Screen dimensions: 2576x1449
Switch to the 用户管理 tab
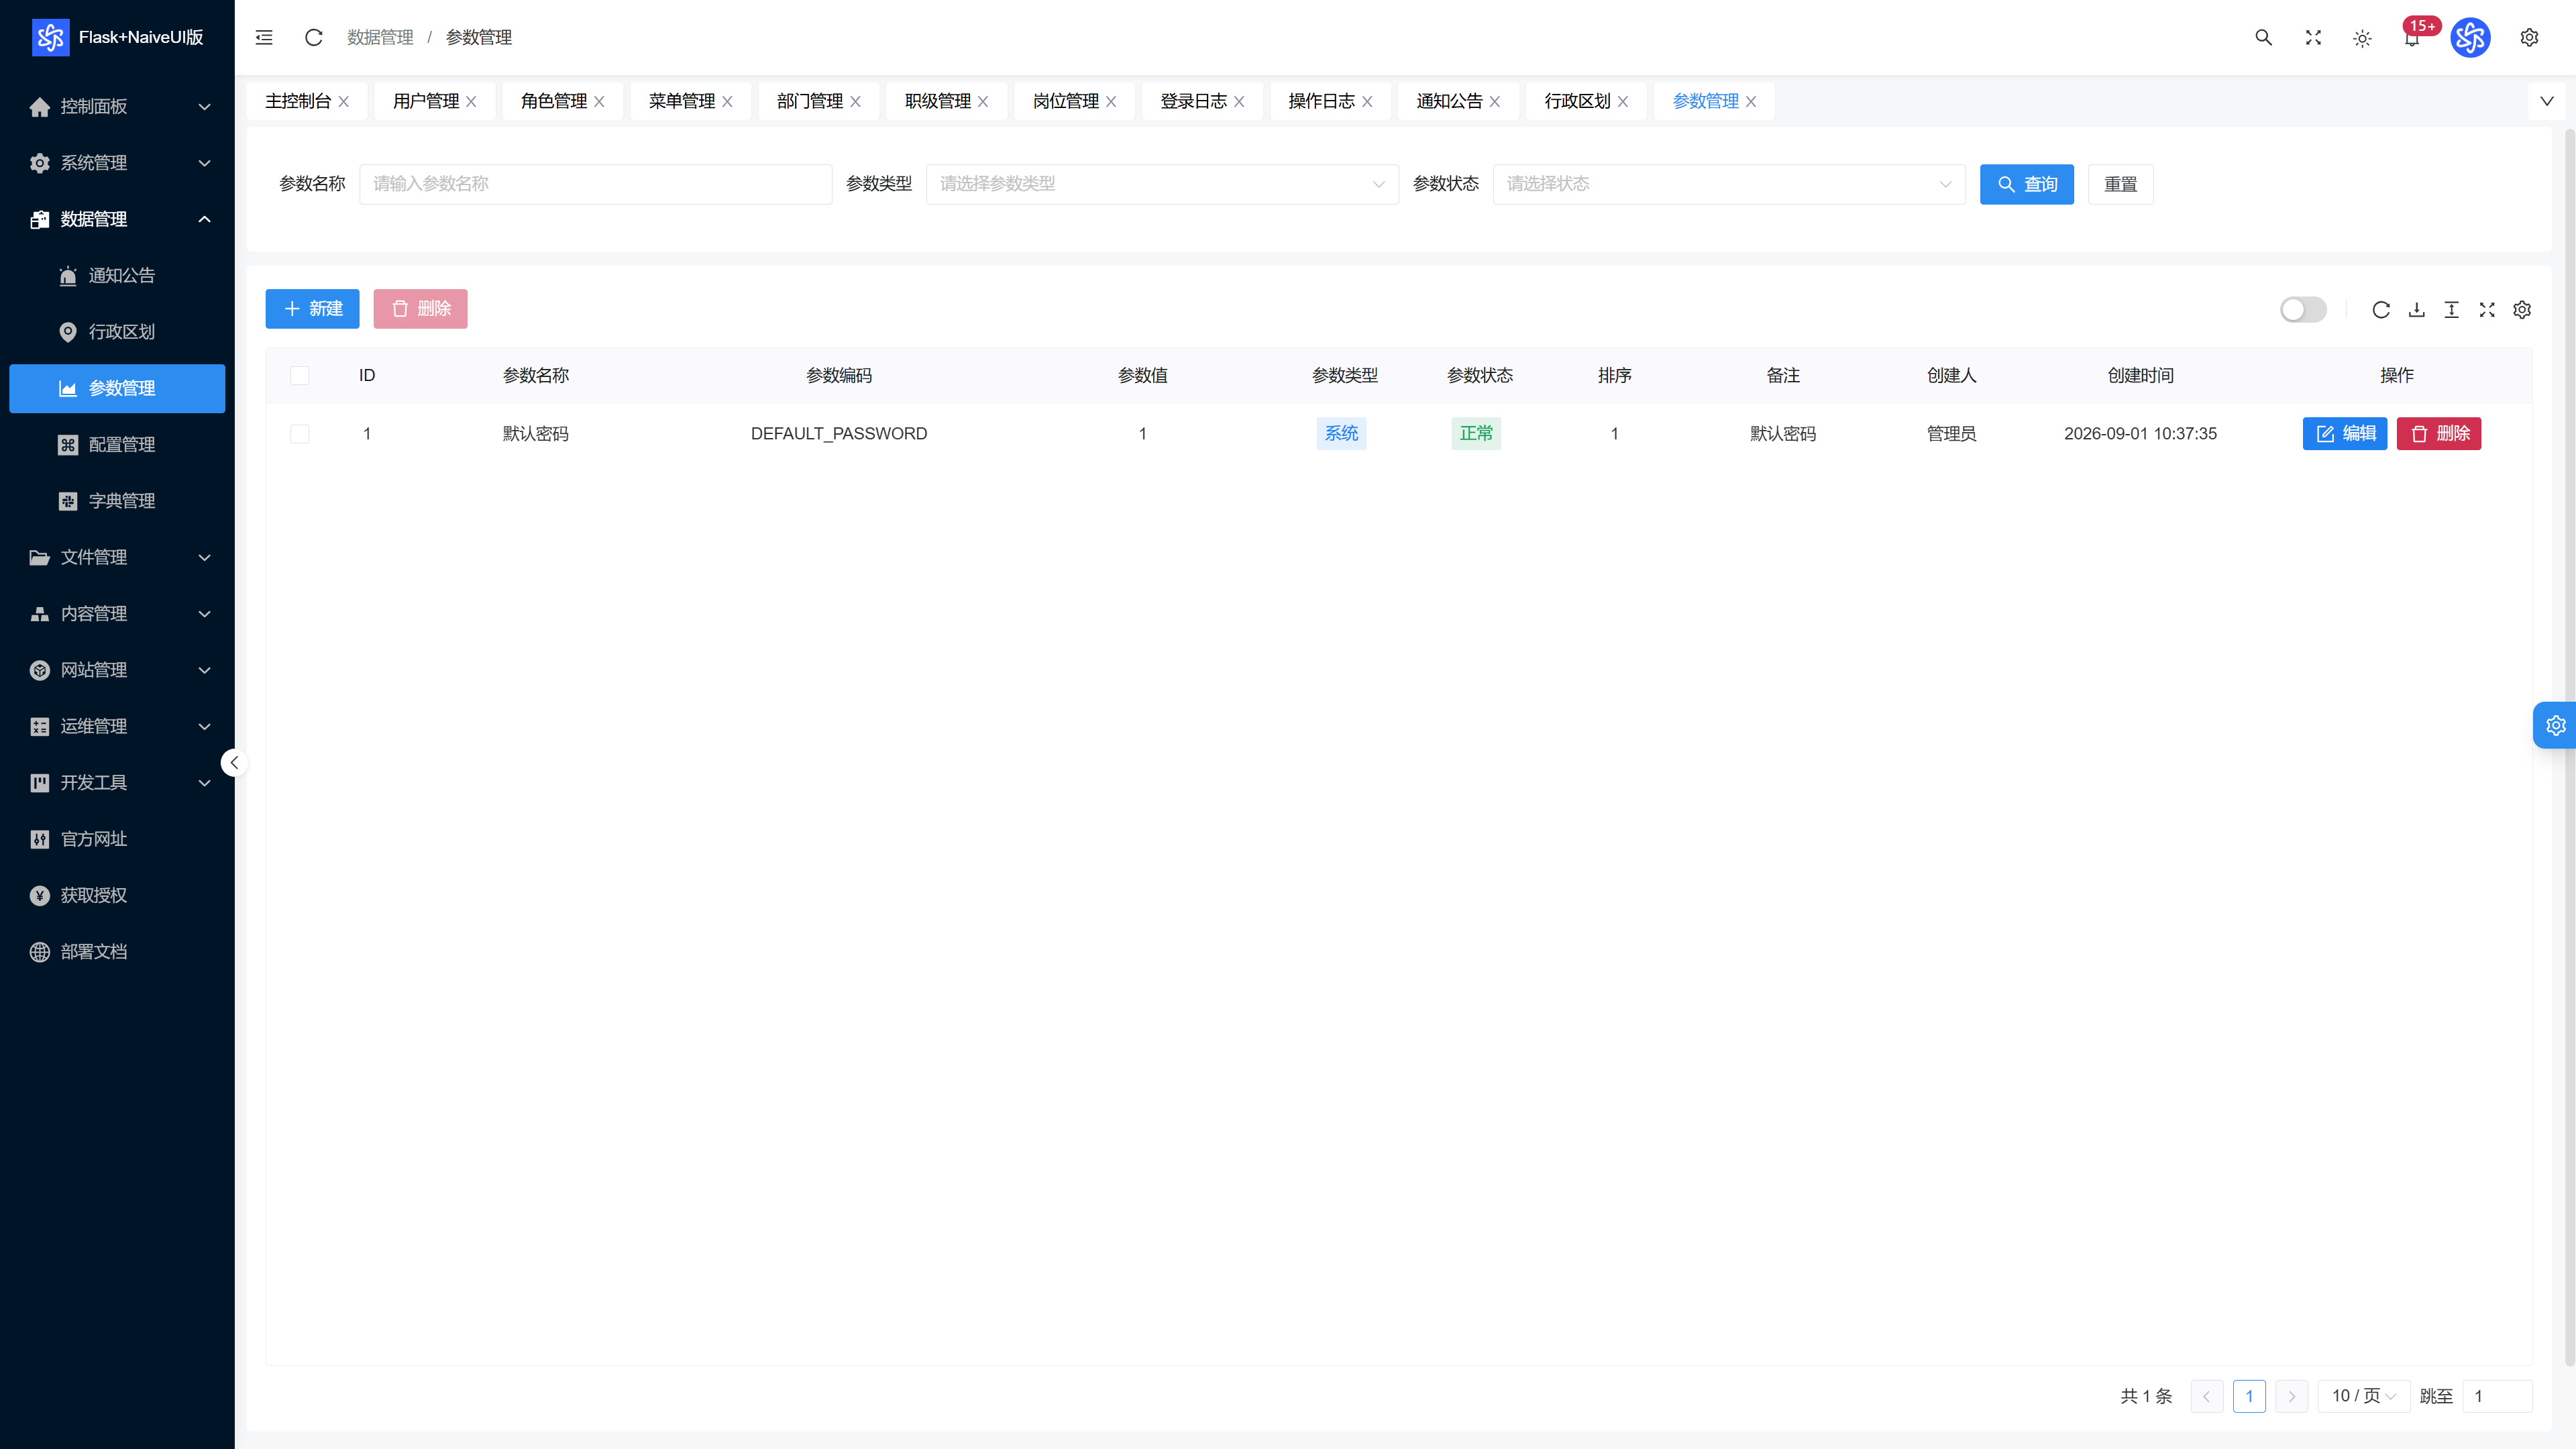[x=434, y=101]
